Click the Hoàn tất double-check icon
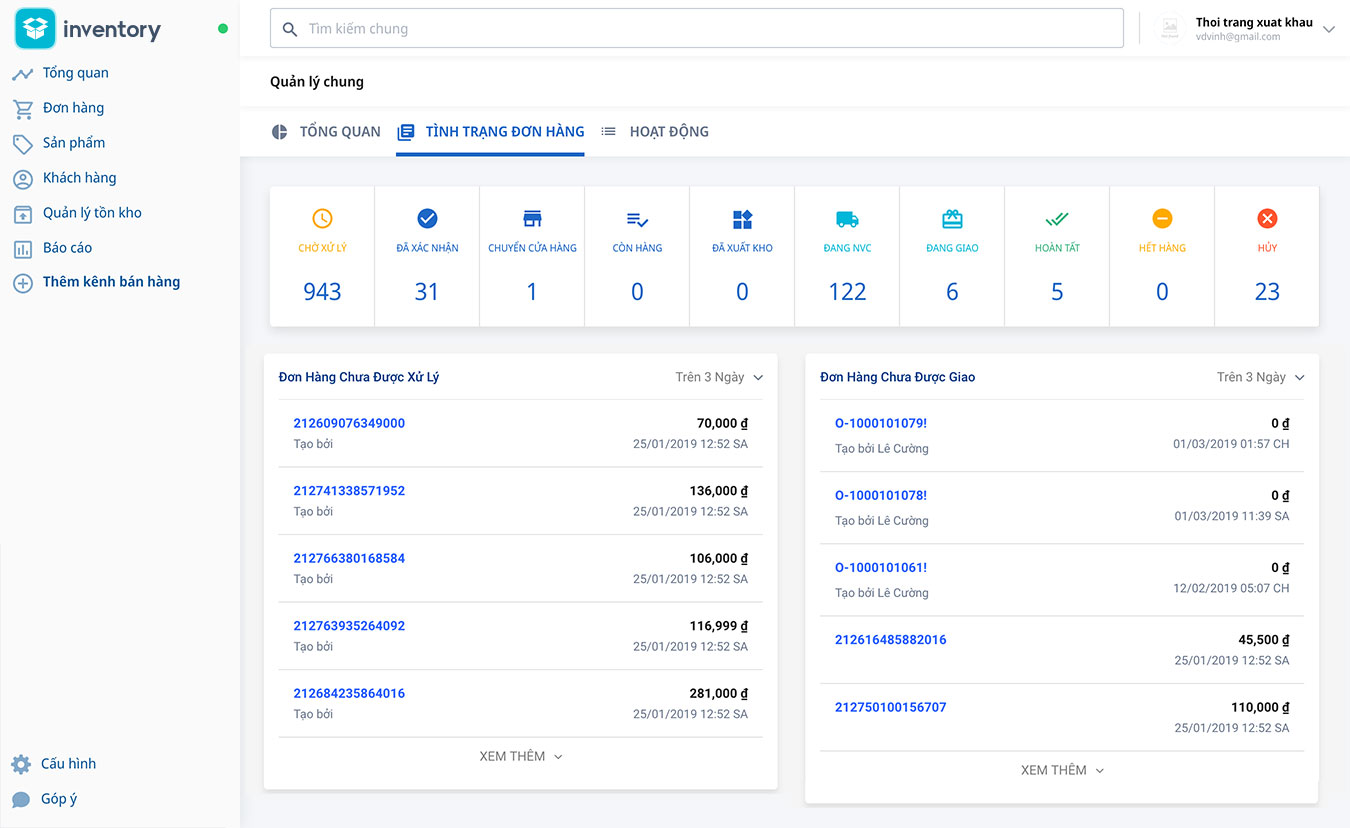The image size is (1350, 828). click(x=1057, y=219)
